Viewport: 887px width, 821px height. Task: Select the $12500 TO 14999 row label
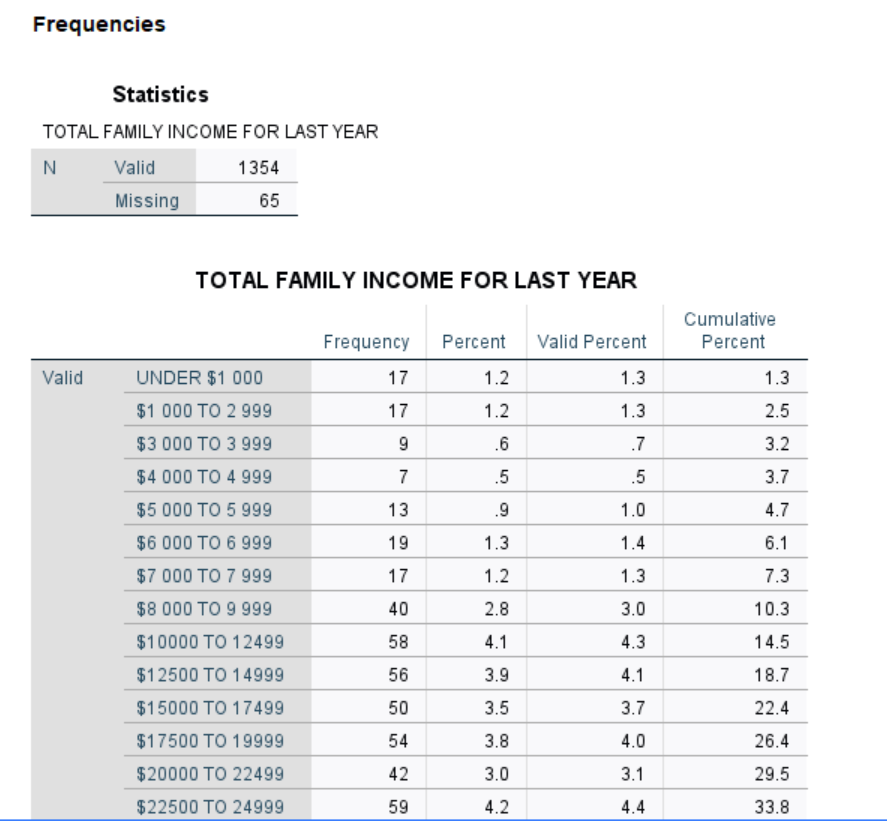210,675
